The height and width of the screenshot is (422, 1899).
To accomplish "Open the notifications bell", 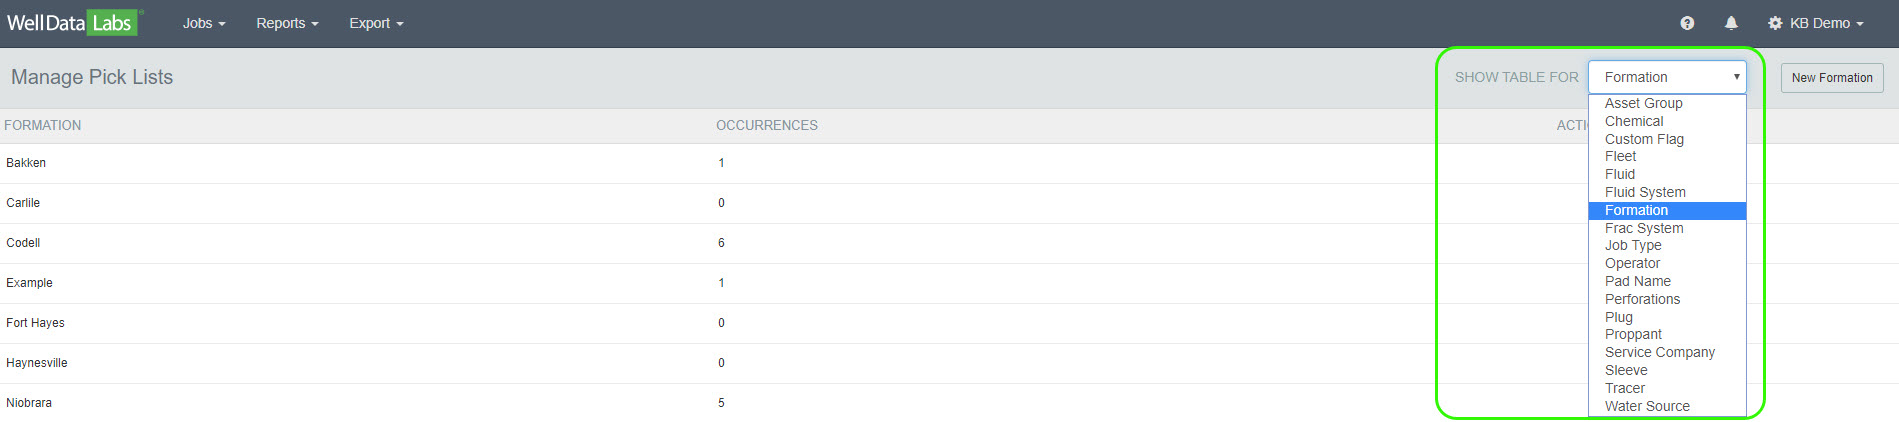I will coord(1731,23).
